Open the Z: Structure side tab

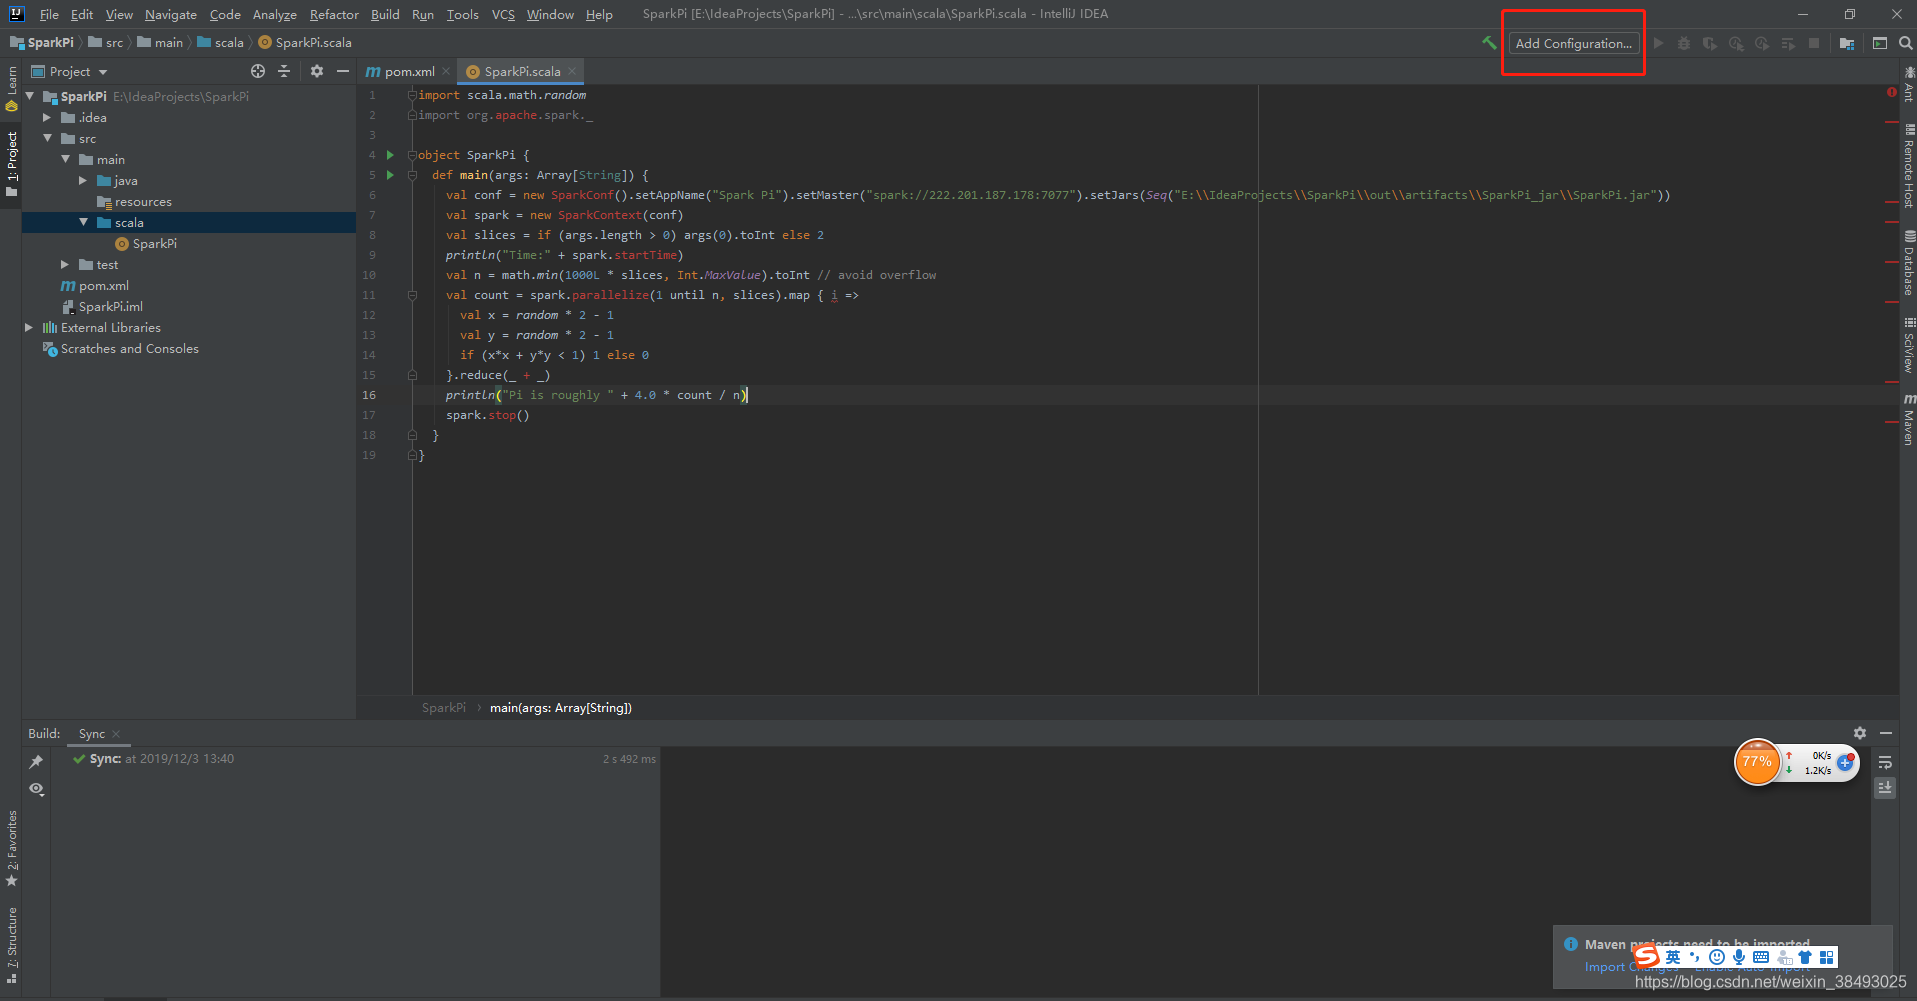[11, 945]
